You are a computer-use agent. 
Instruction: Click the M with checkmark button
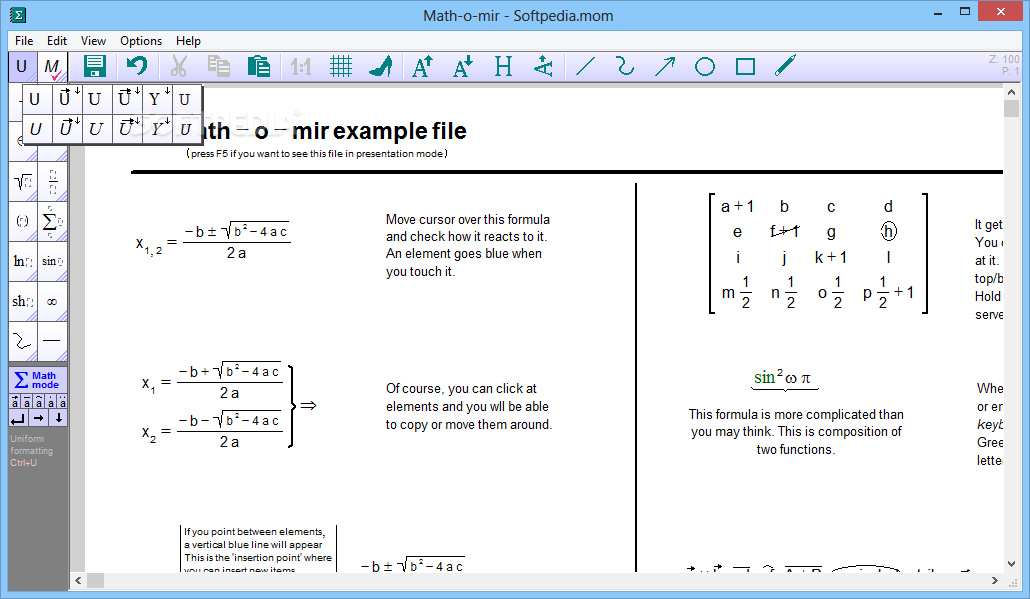52,67
